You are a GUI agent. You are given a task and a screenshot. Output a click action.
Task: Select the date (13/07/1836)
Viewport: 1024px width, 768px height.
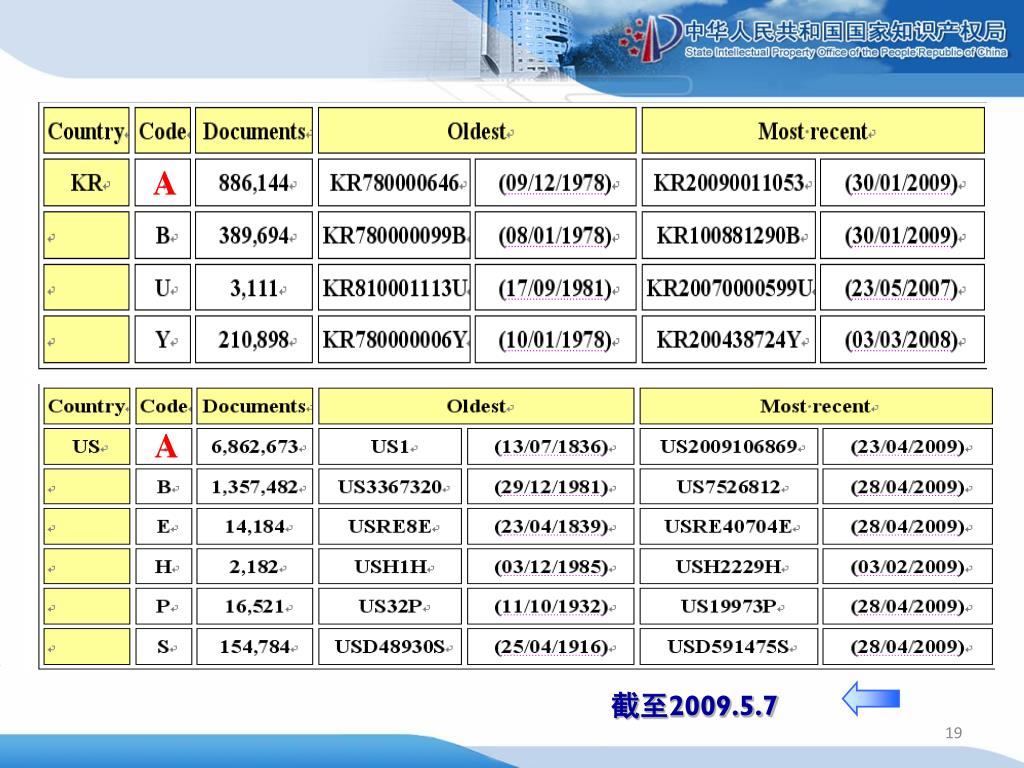551,447
